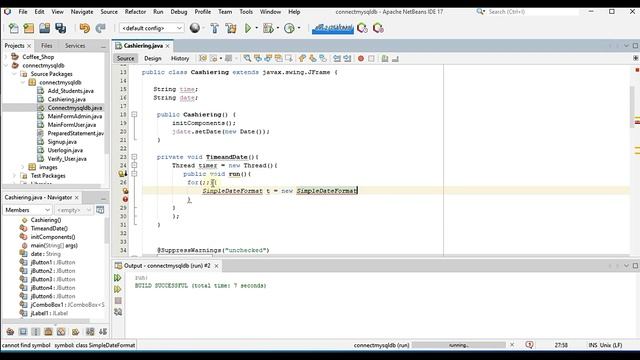Image resolution: width=640 pixels, height=360 pixels.
Task: Switch to the History view
Action: tap(180, 58)
